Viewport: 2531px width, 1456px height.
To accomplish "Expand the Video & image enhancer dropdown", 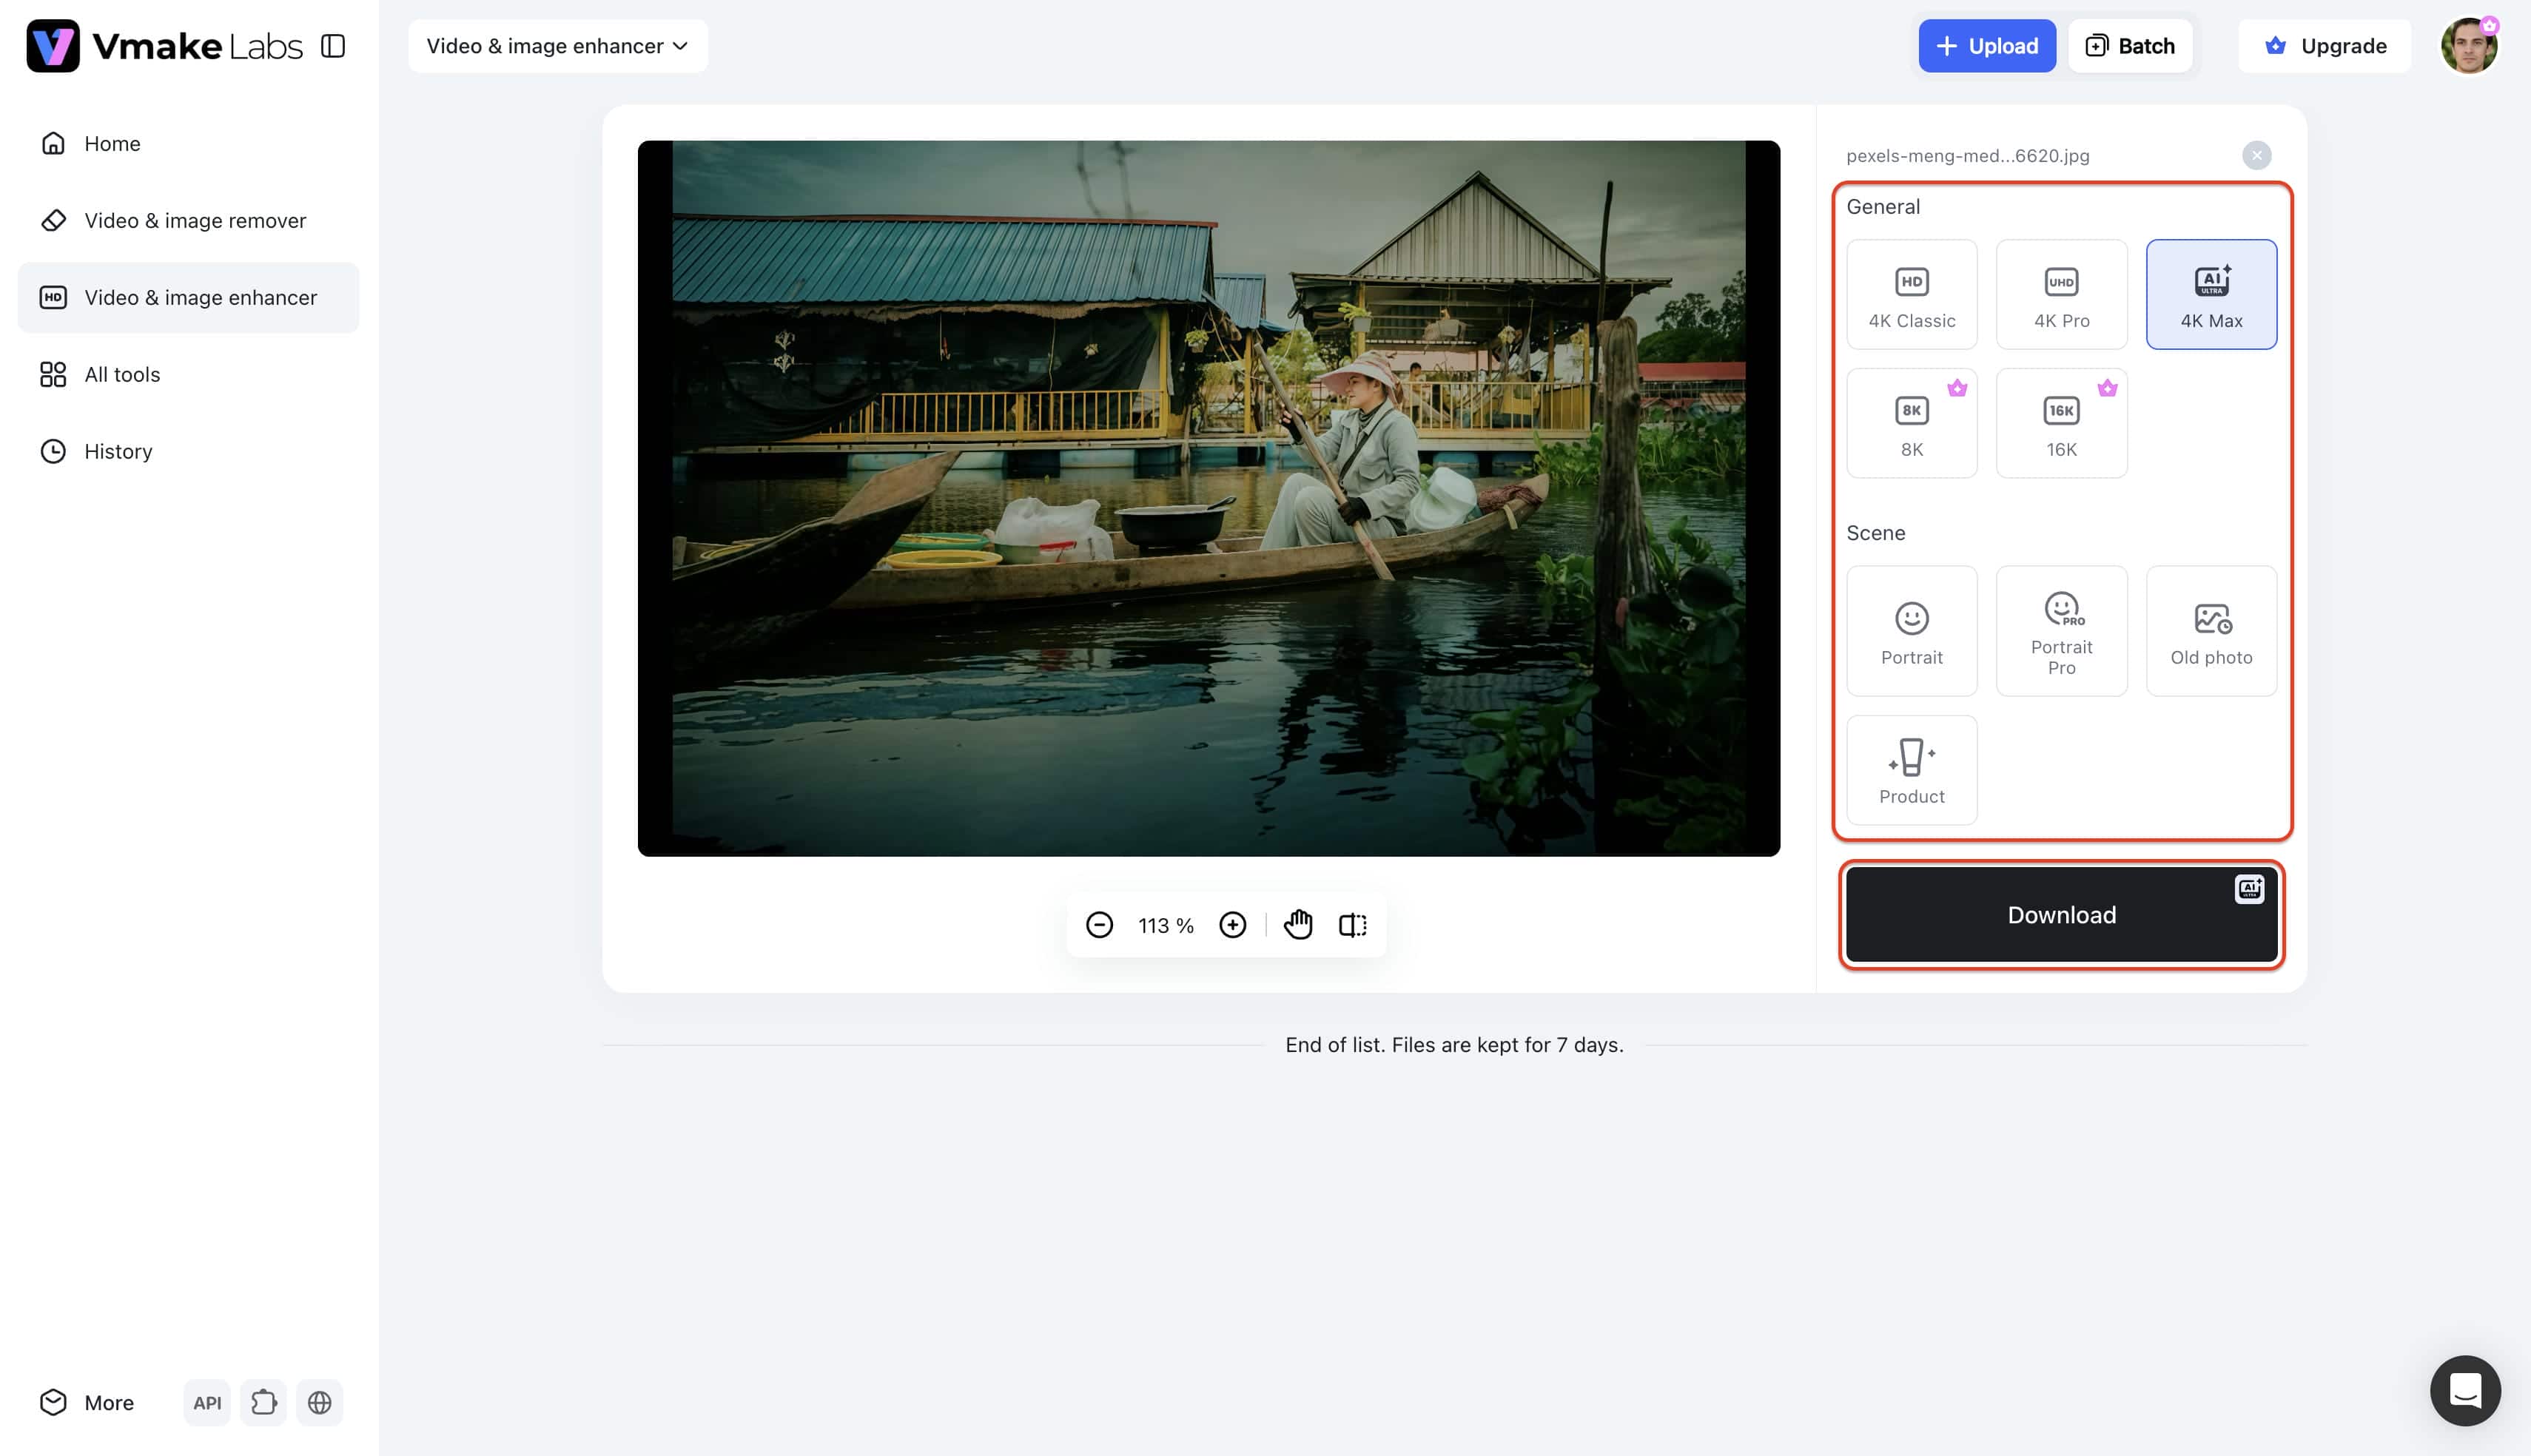I will [558, 46].
